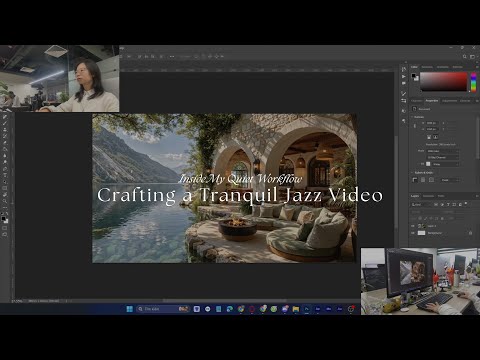Click the canvas height H input field
This screenshot has height=360, width=480.
point(432,129)
